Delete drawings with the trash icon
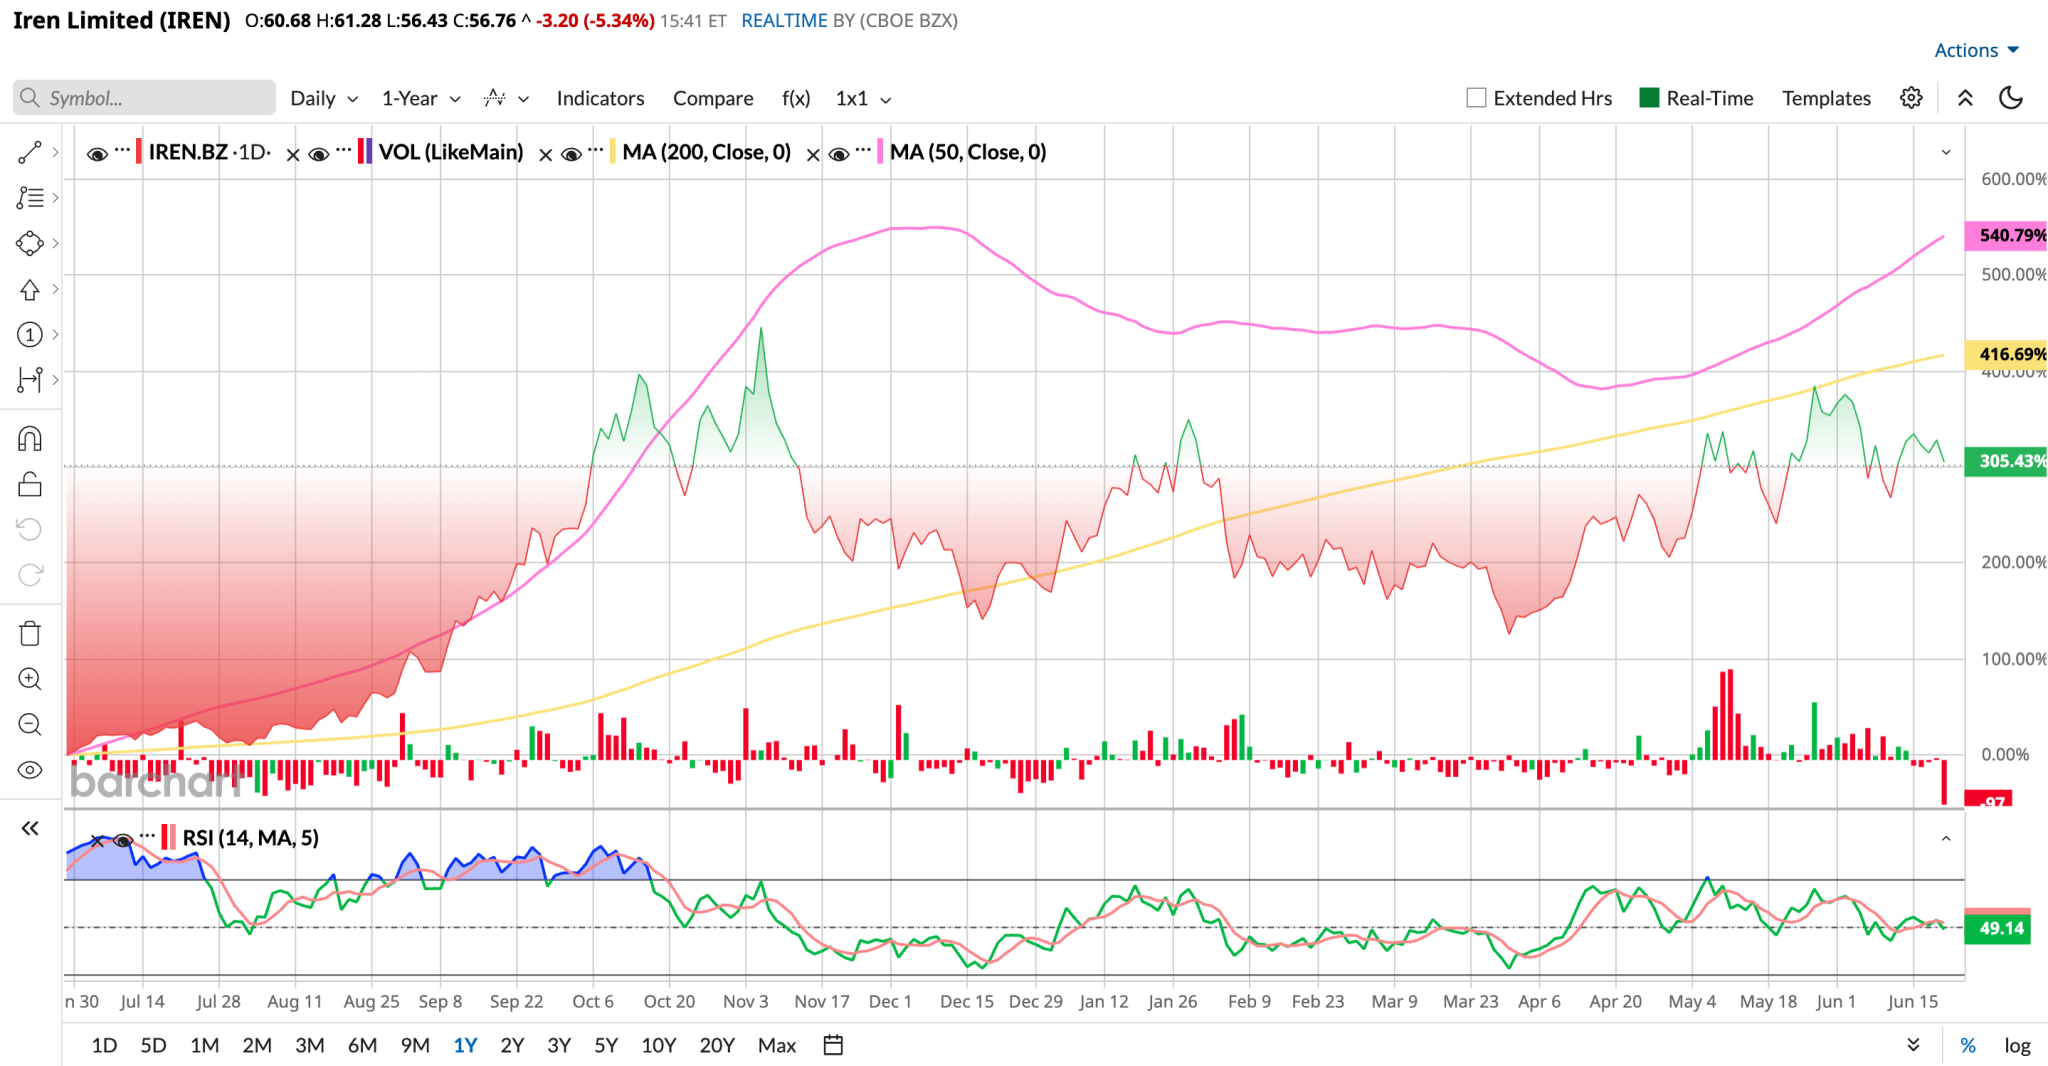 [29, 633]
